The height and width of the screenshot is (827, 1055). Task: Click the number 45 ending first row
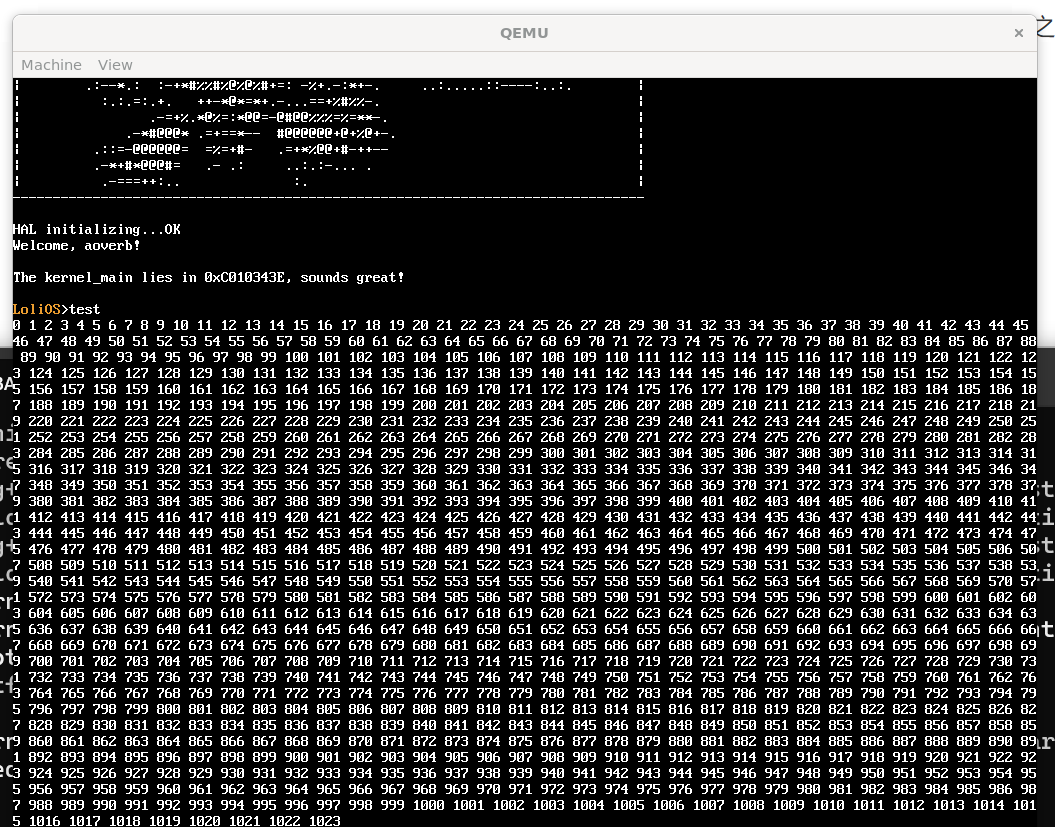1020,325
